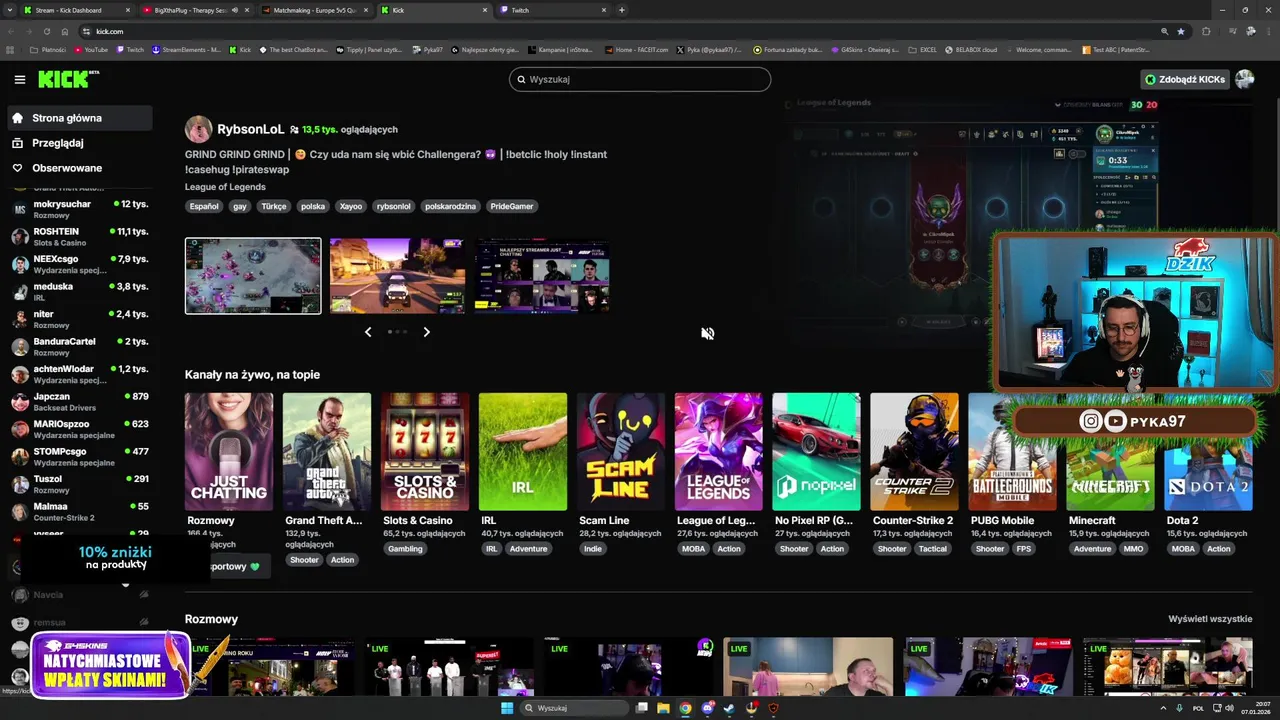Click the PrideGamer tag
This screenshot has width=1280, height=720.
512,206
